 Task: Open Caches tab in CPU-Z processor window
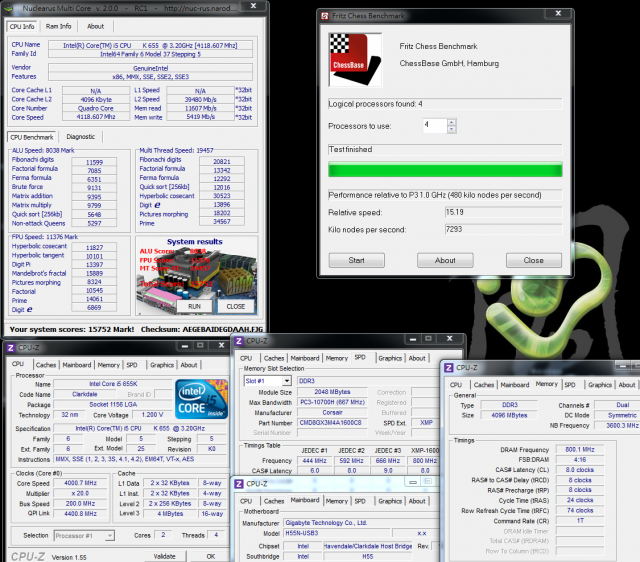pos(46,365)
